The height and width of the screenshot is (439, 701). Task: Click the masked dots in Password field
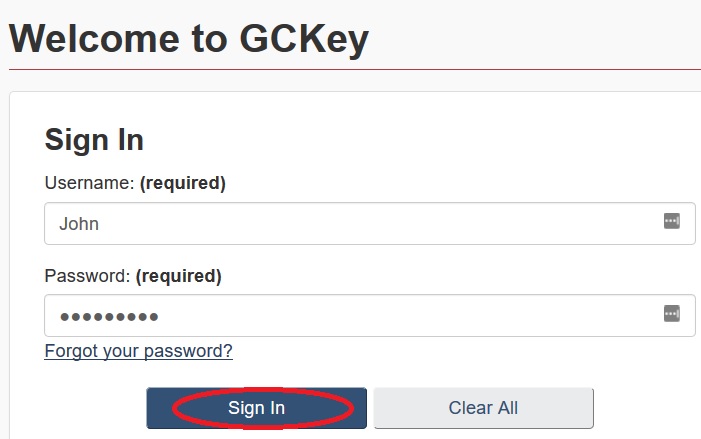(109, 316)
